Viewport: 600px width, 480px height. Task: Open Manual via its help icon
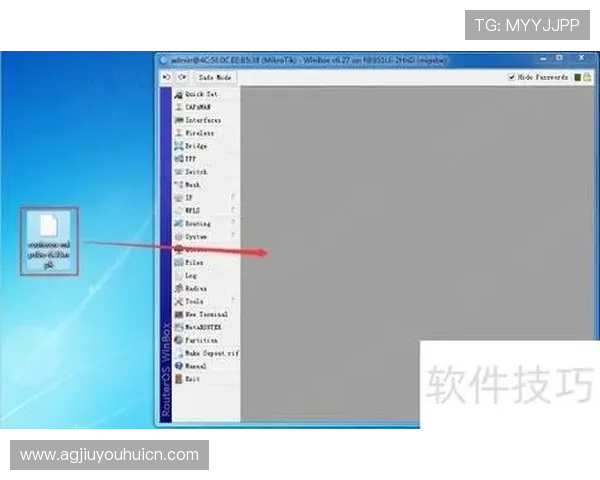(179, 366)
